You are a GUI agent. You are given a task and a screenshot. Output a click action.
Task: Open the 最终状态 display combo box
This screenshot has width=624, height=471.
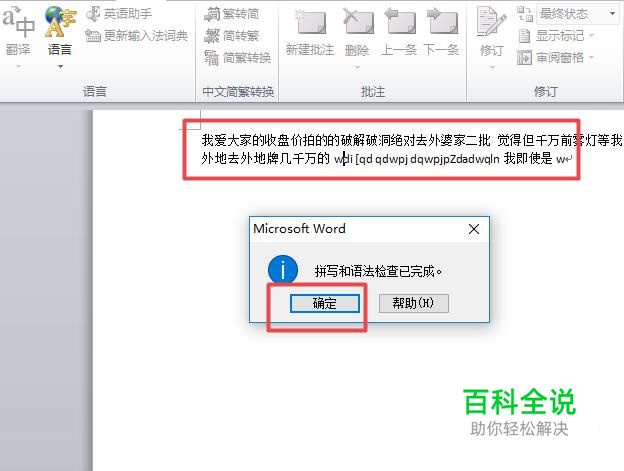tap(577, 14)
